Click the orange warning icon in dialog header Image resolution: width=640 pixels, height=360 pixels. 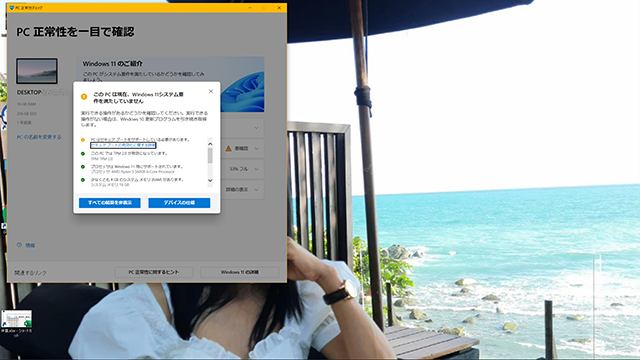84,97
